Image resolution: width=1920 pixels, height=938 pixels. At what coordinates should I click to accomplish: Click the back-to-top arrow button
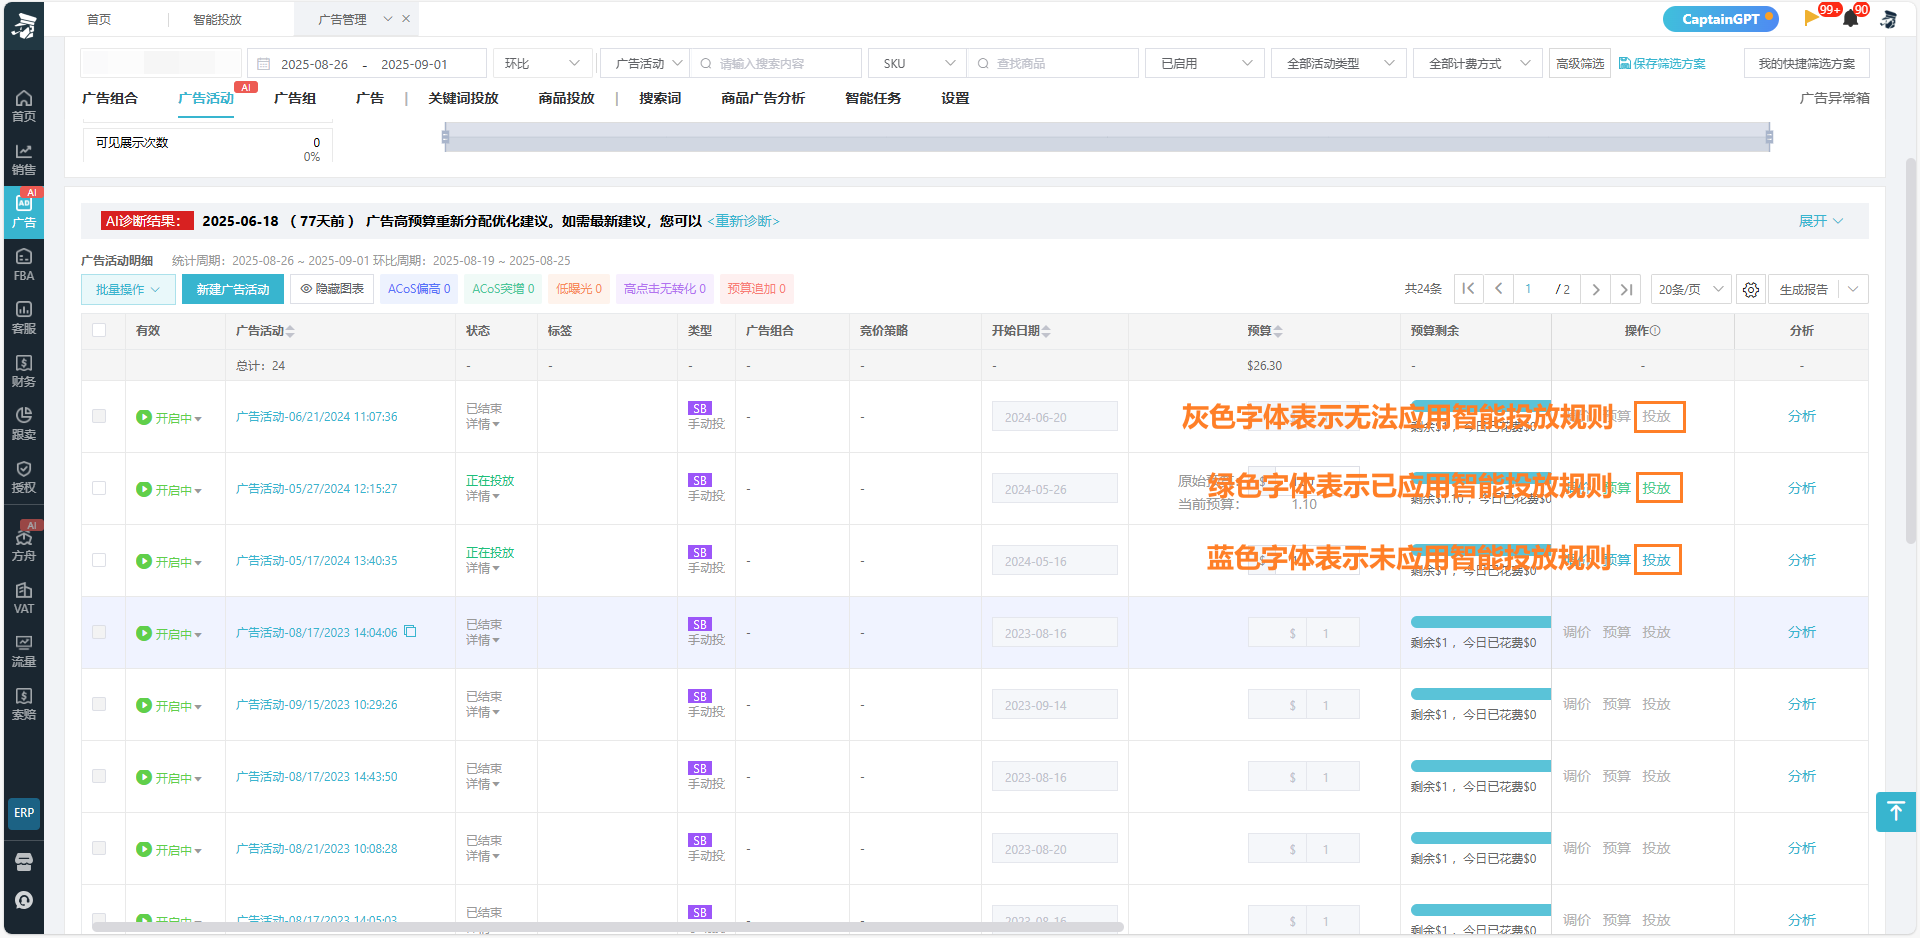[1896, 812]
